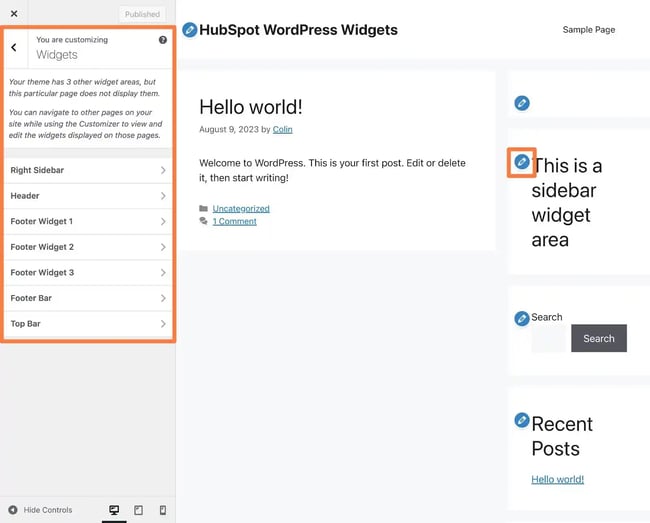Click the 'August 9, 2023' post date

[x=229, y=129]
